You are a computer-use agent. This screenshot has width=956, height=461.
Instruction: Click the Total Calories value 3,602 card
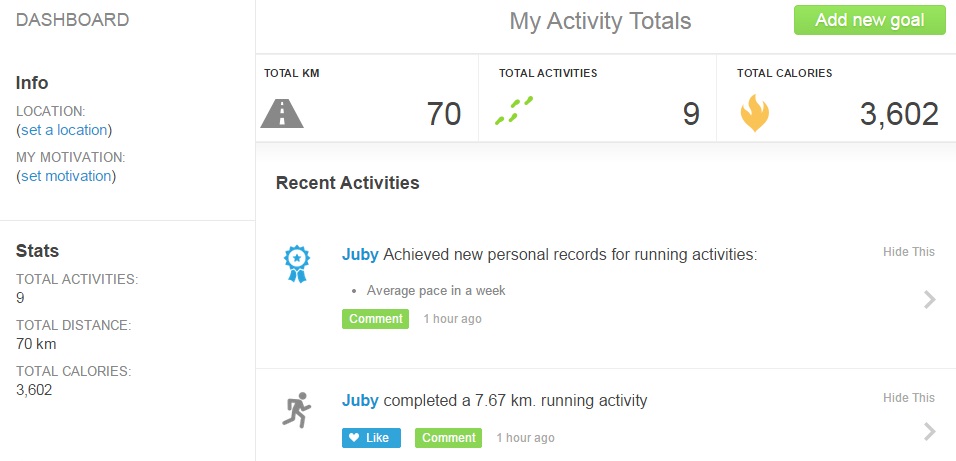point(898,114)
